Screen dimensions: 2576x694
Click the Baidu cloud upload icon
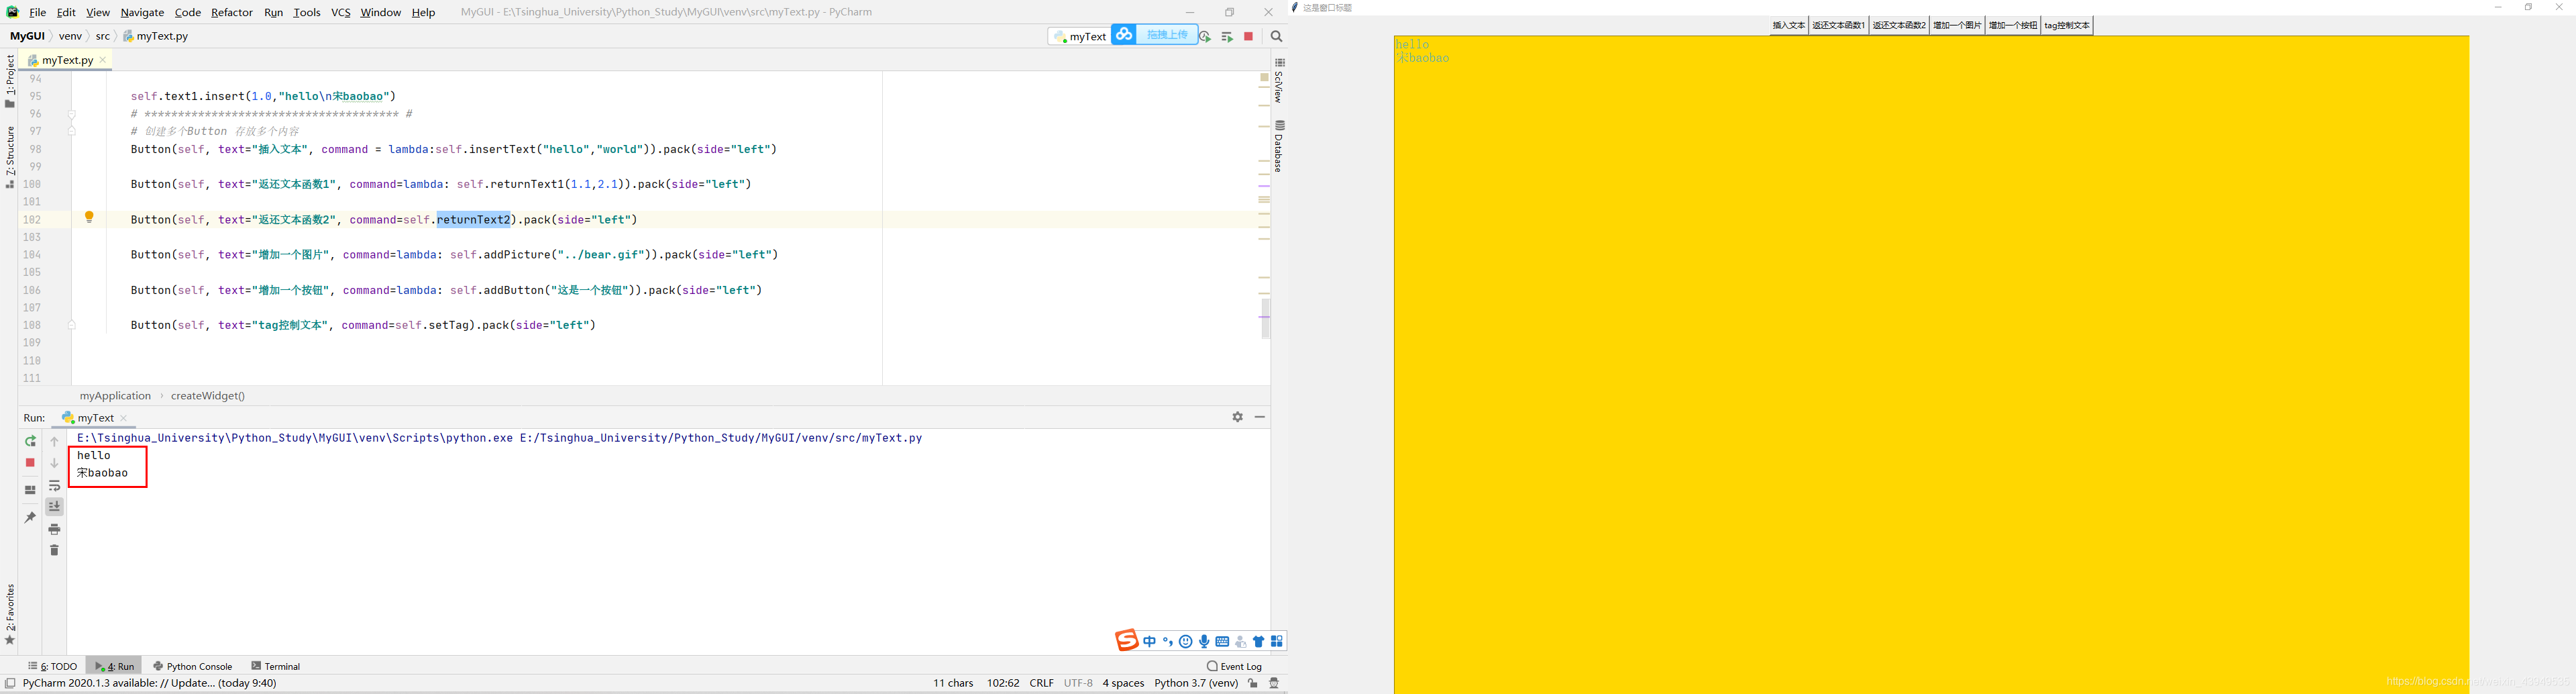(1124, 35)
